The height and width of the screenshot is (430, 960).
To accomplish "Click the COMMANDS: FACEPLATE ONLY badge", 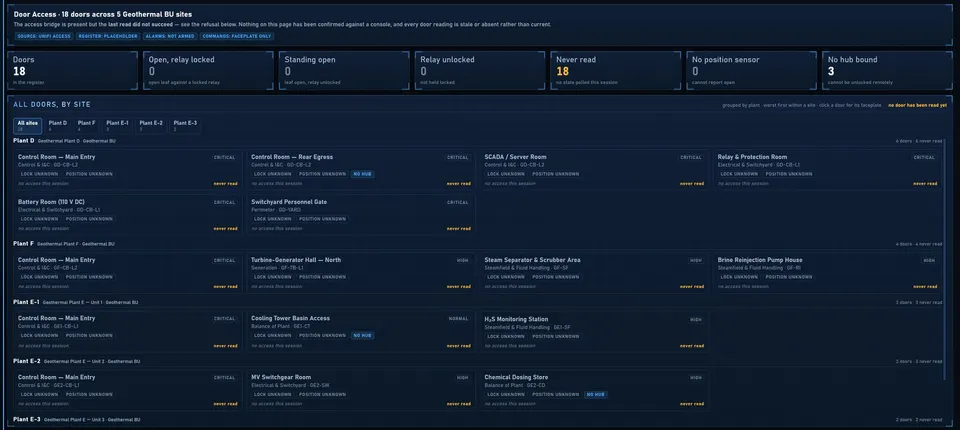I will (x=236, y=36).
